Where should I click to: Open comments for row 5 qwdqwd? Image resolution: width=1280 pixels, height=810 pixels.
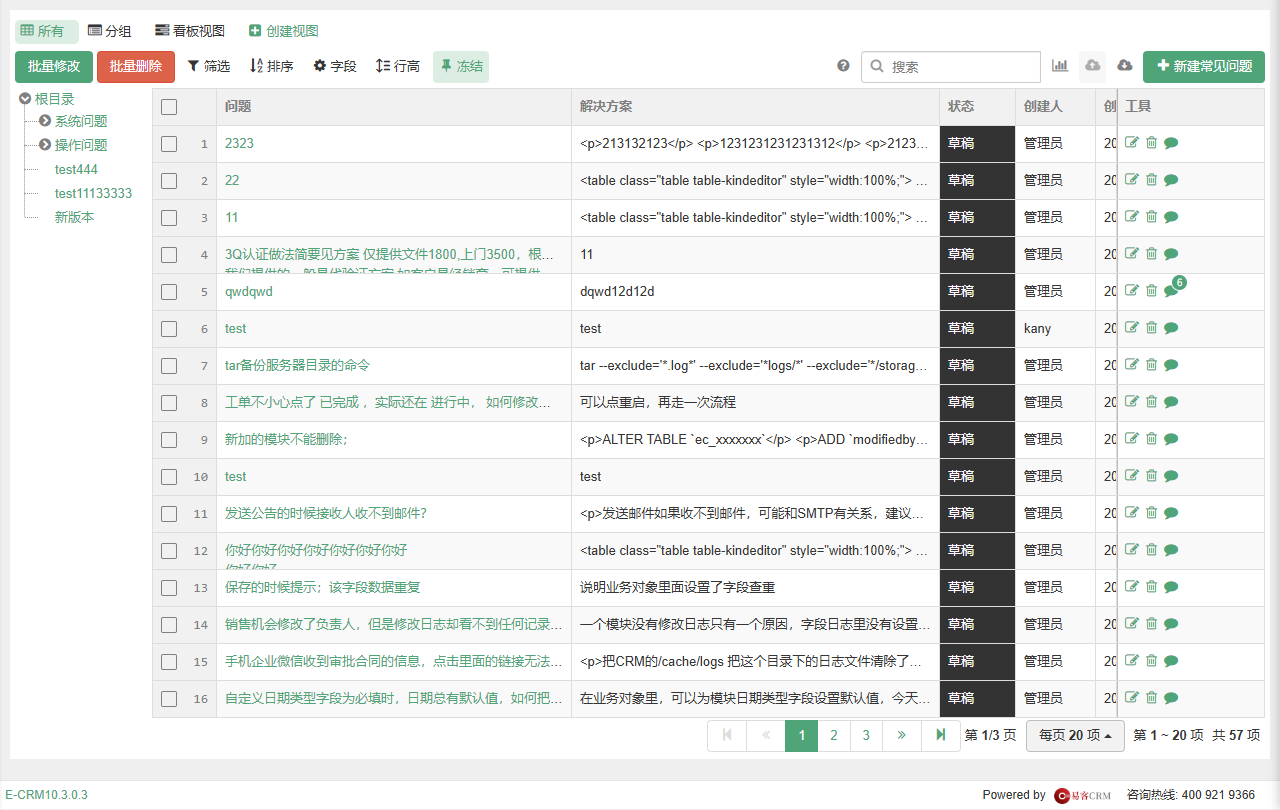pyautogui.click(x=1171, y=291)
